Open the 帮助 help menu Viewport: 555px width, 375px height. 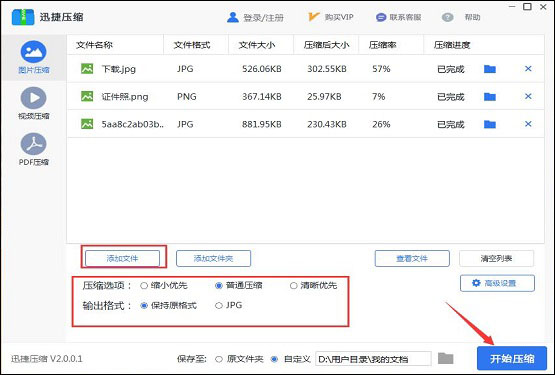tap(472, 17)
